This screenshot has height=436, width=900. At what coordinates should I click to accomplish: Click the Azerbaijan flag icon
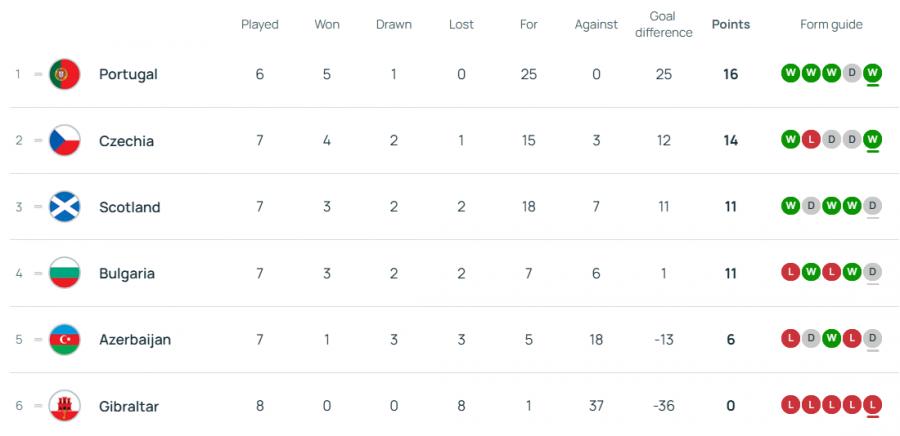click(65, 340)
